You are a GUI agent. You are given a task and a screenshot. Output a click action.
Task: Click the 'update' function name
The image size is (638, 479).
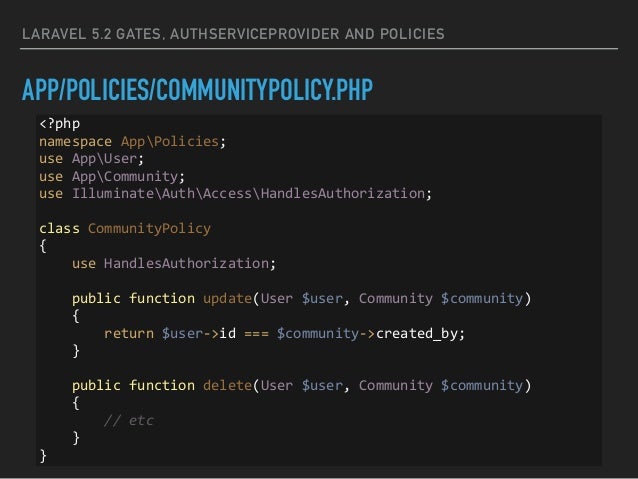click(227, 299)
